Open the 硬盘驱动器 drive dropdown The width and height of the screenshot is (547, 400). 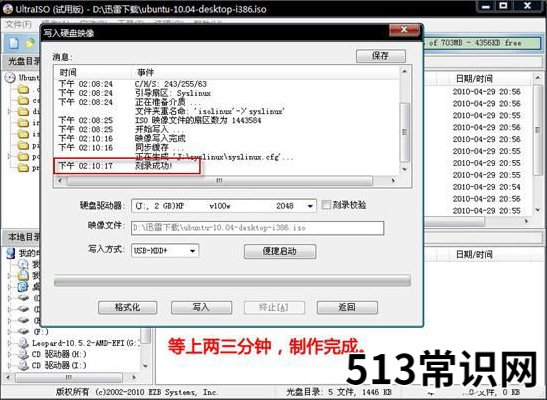[x=224, y=206]
